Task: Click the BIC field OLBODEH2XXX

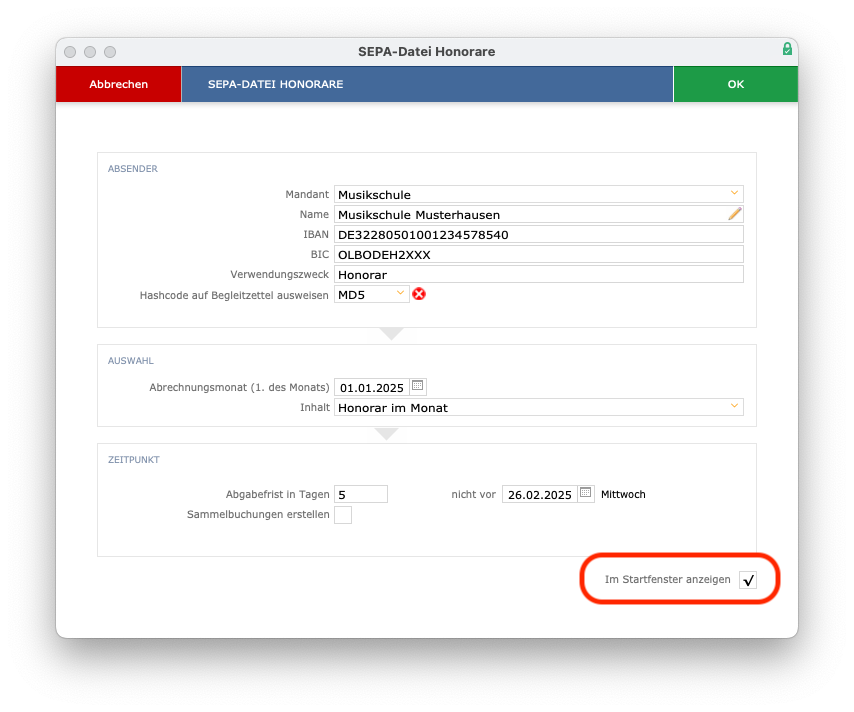Action: point(539,254)
